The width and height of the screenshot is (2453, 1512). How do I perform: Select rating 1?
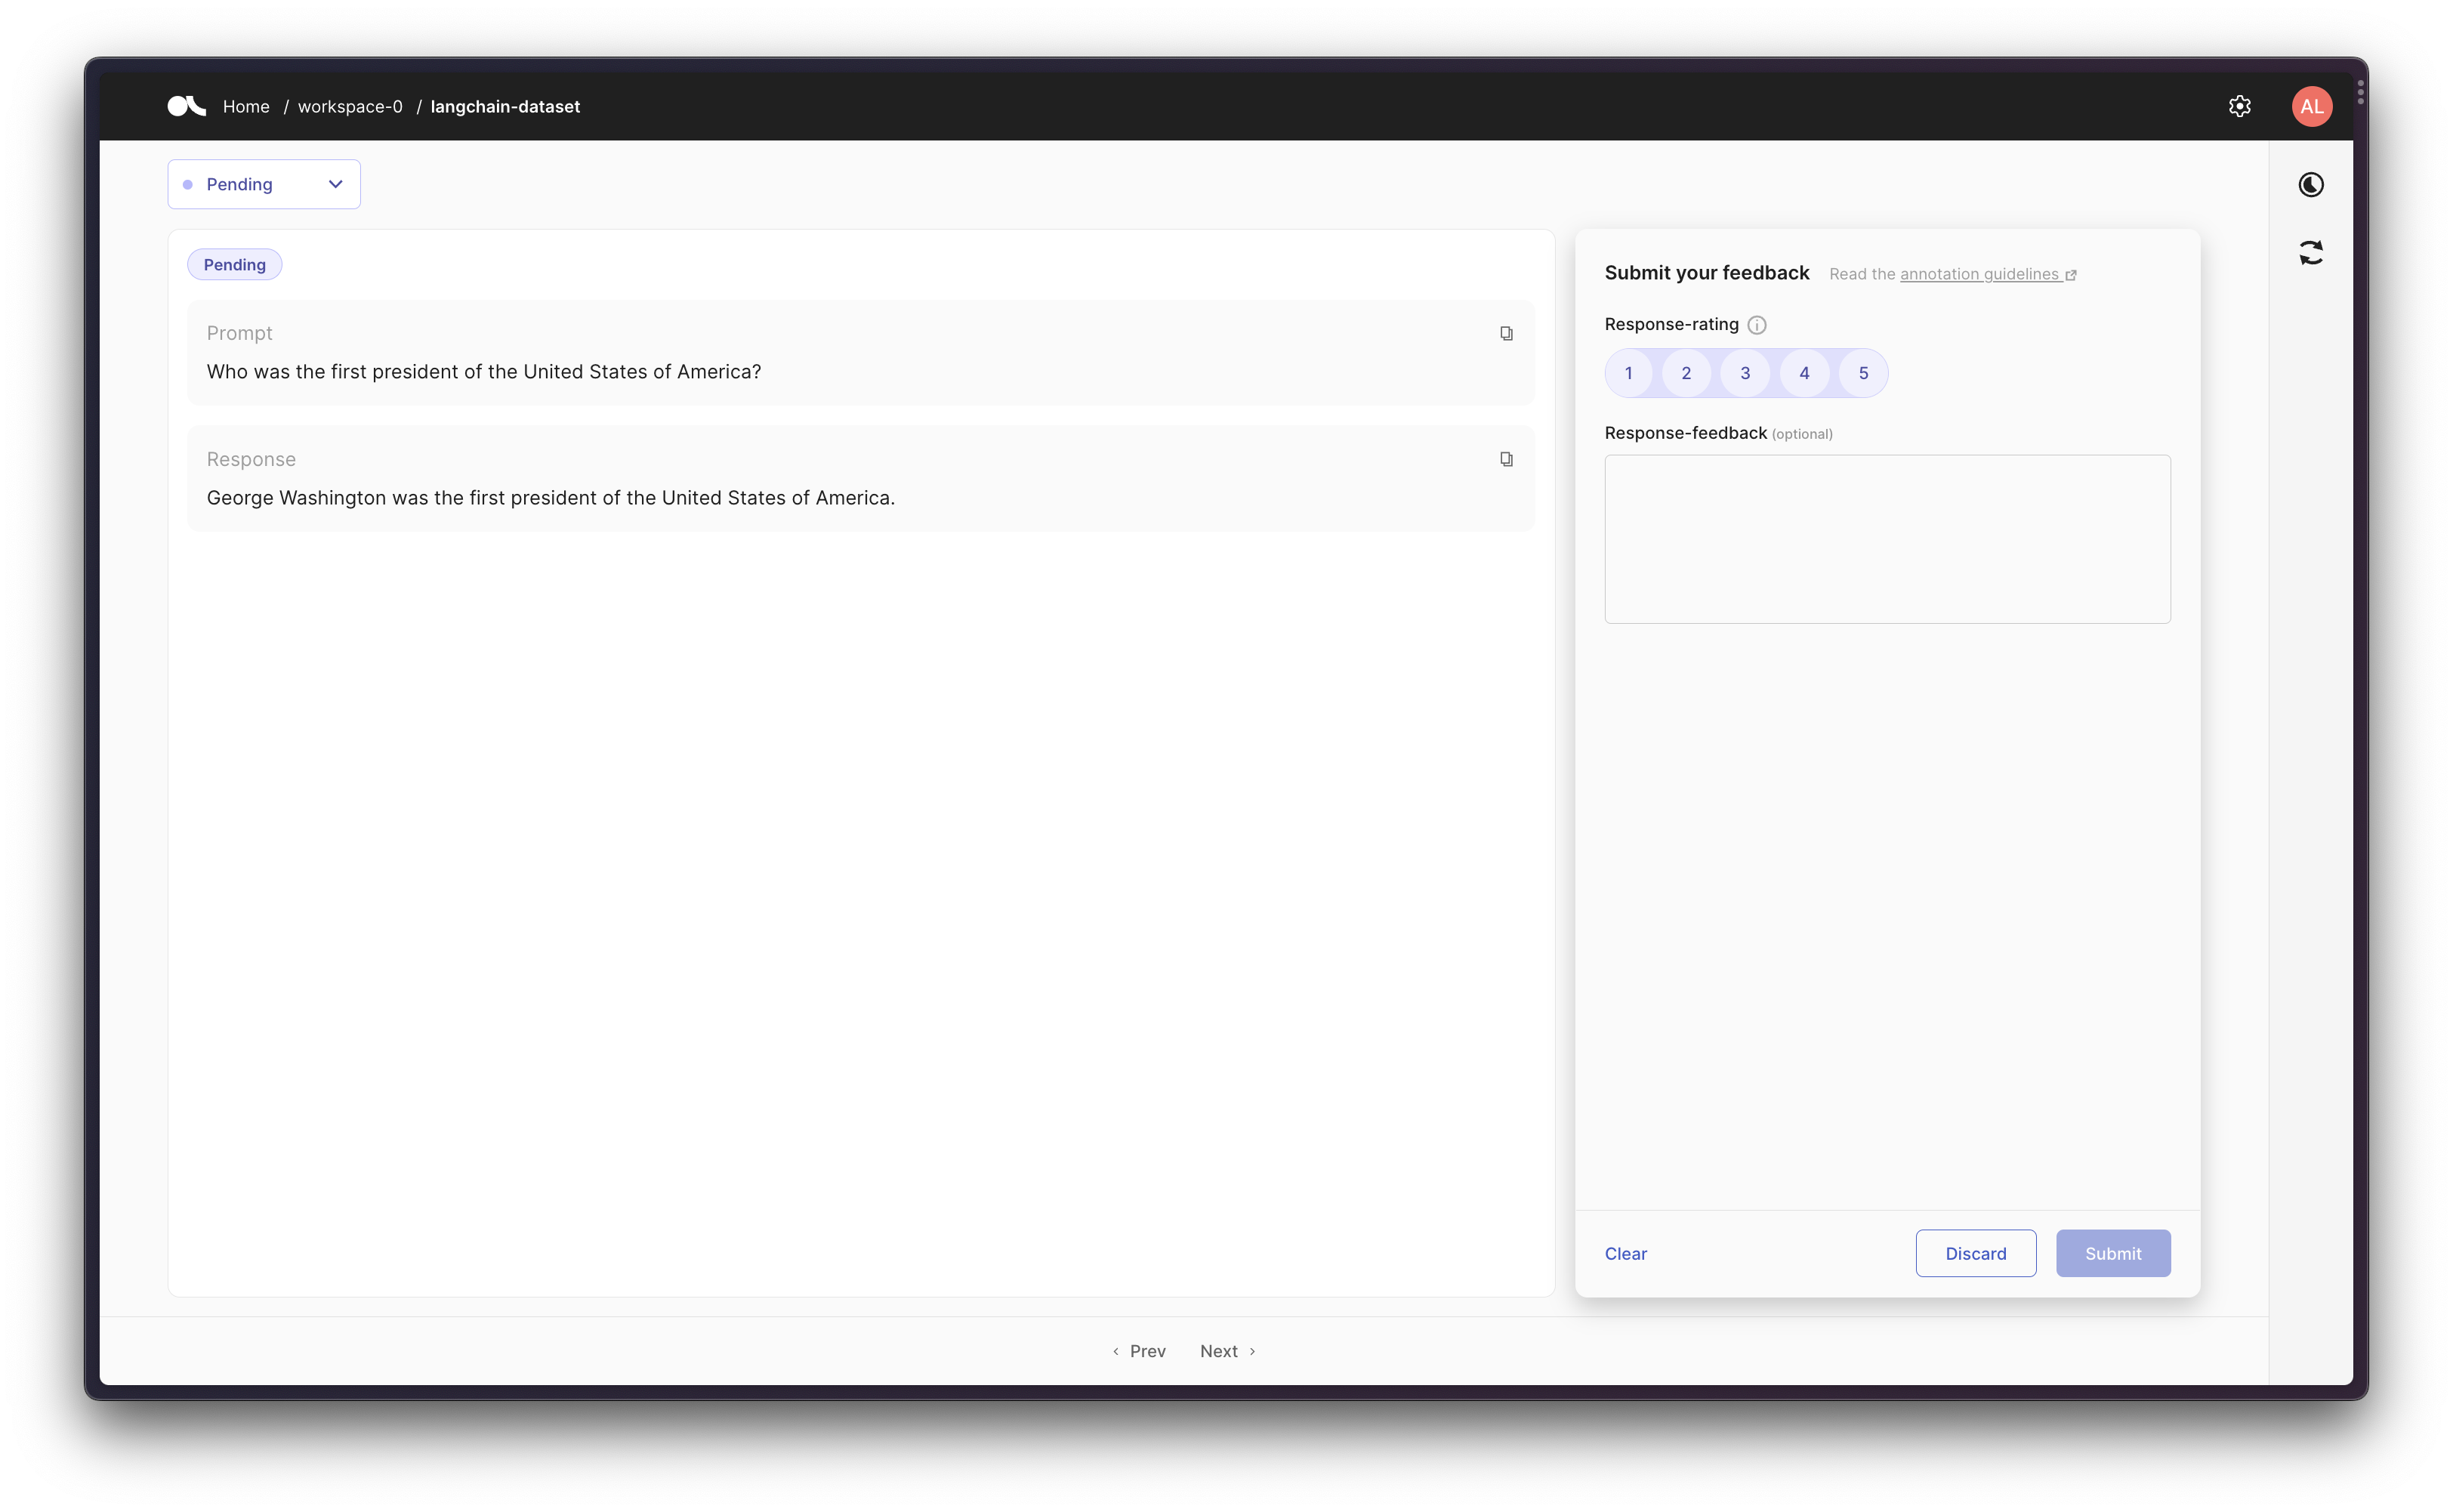click(x=1628, y=373)
